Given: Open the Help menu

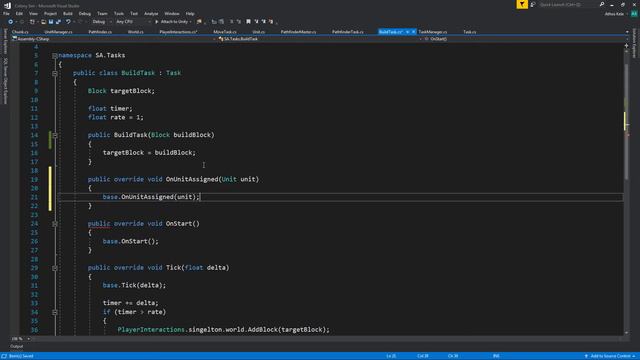Looking at the screenshot, I should (x=190, y=13).
